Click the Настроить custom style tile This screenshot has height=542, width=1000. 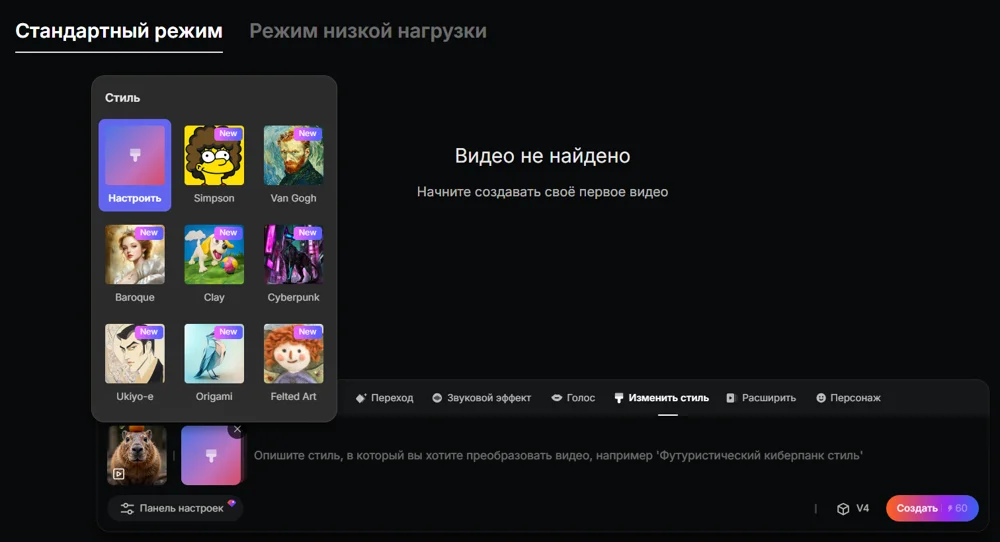[135, 165]
